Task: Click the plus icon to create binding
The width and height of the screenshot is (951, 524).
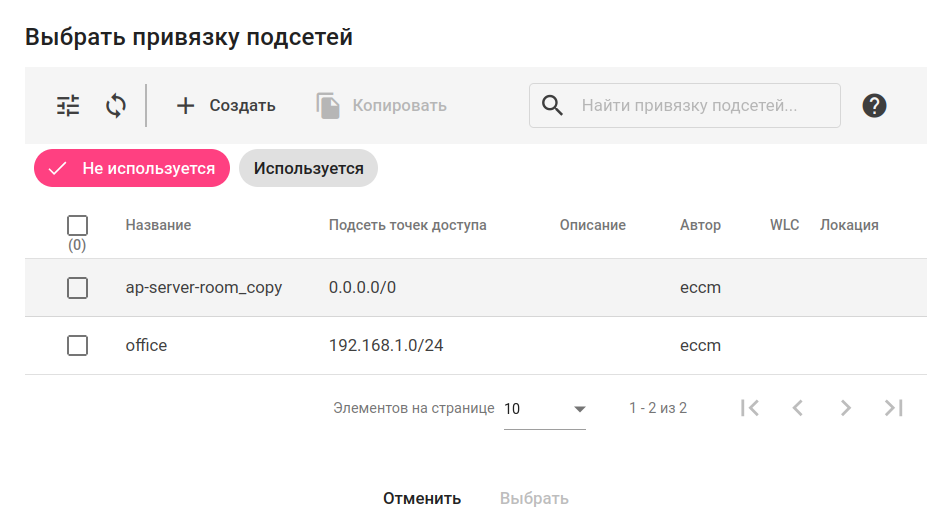Action: (x=185, y=105)
